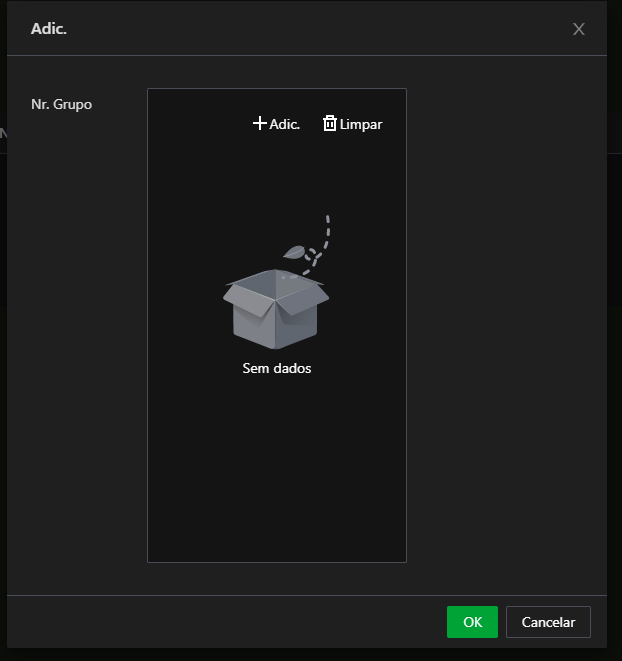Click the empty list area below 'Sem dados'
622x661 pixels.
tap(277, 470)
